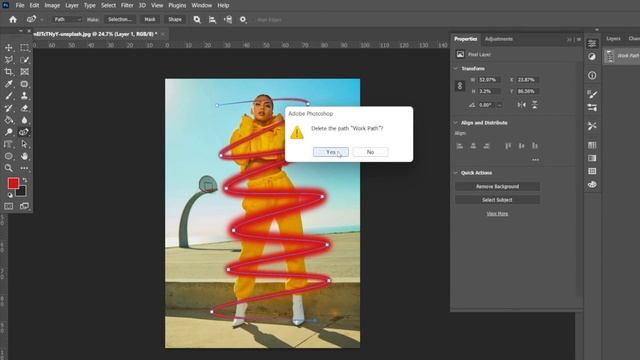This screenshot has width=640, height=360.
Task: Click Make Selection... button
Action: (120, 19)
